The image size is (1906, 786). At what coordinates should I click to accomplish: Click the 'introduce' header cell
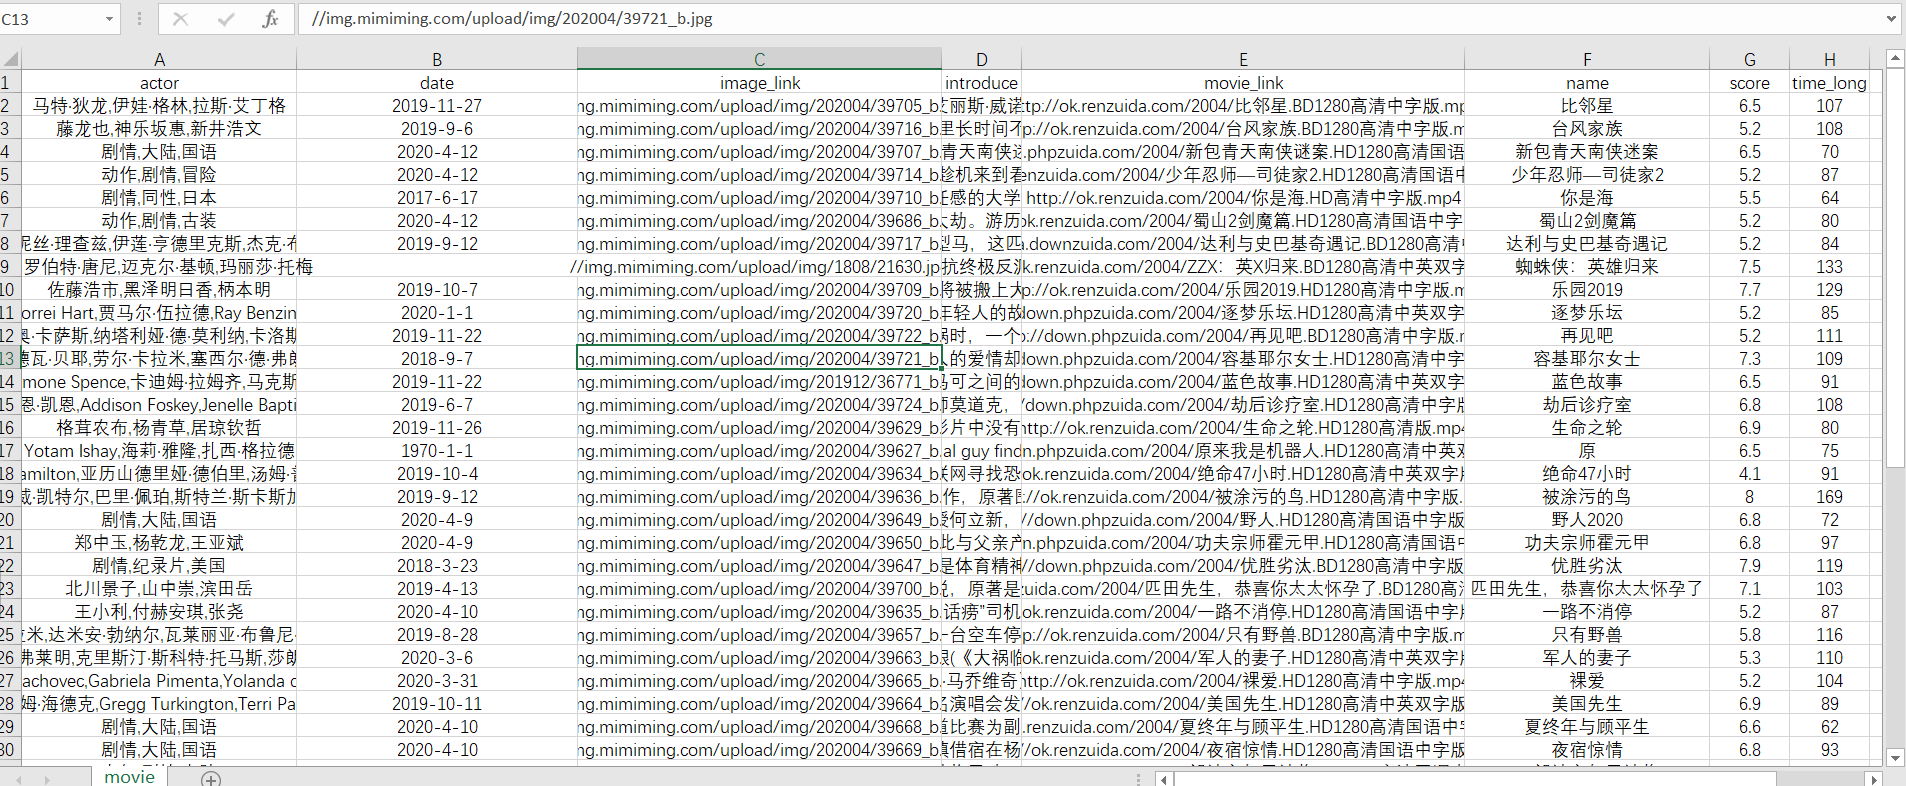pos(982,83)
